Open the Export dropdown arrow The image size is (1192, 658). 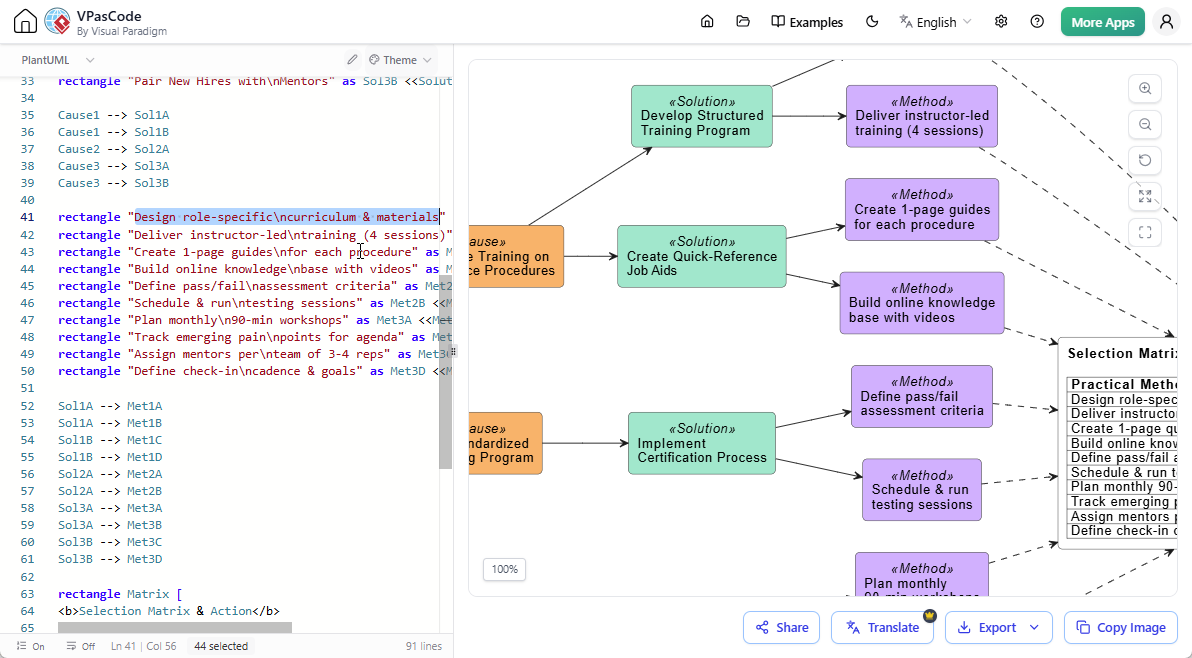pyautogui.click(x=1035, y=628)
